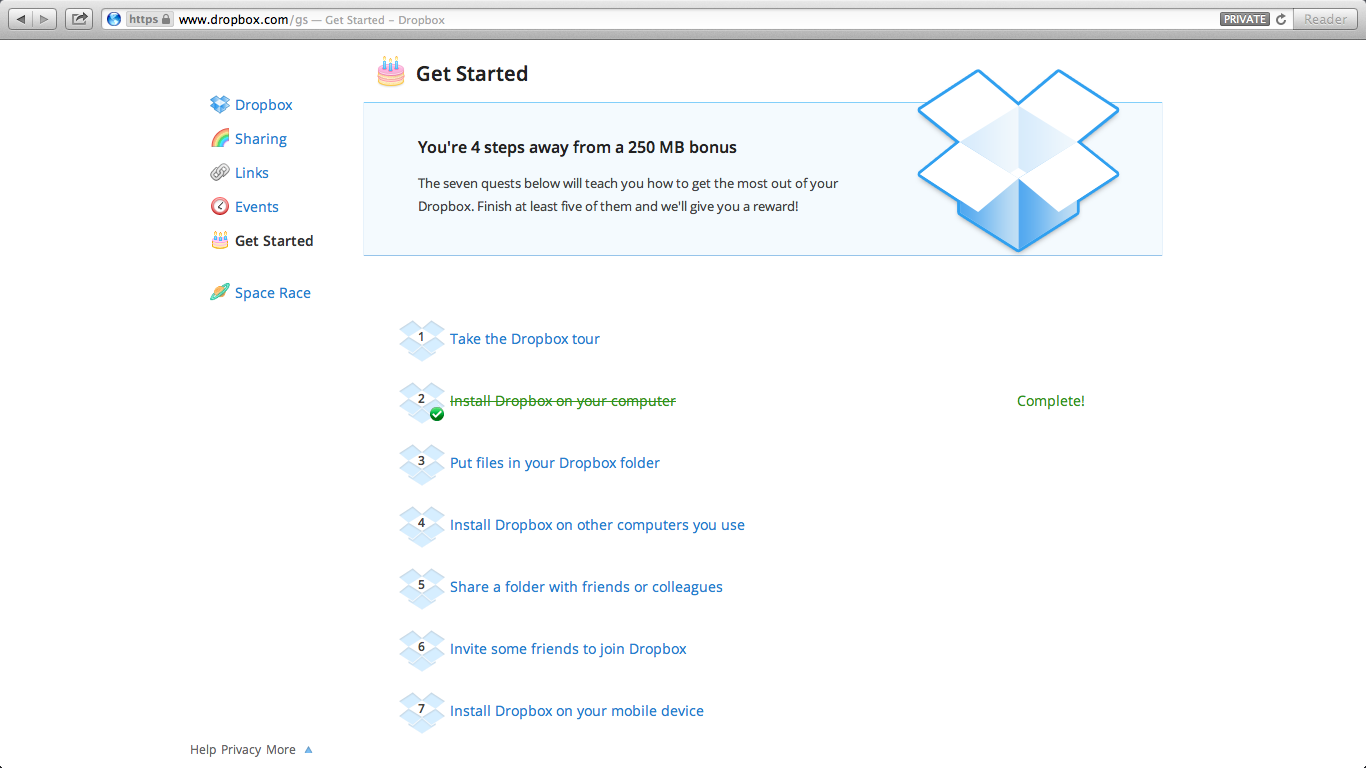Click the planet Space Race icon
Screen dimensions: 1366x768
(x=220, y=292)
